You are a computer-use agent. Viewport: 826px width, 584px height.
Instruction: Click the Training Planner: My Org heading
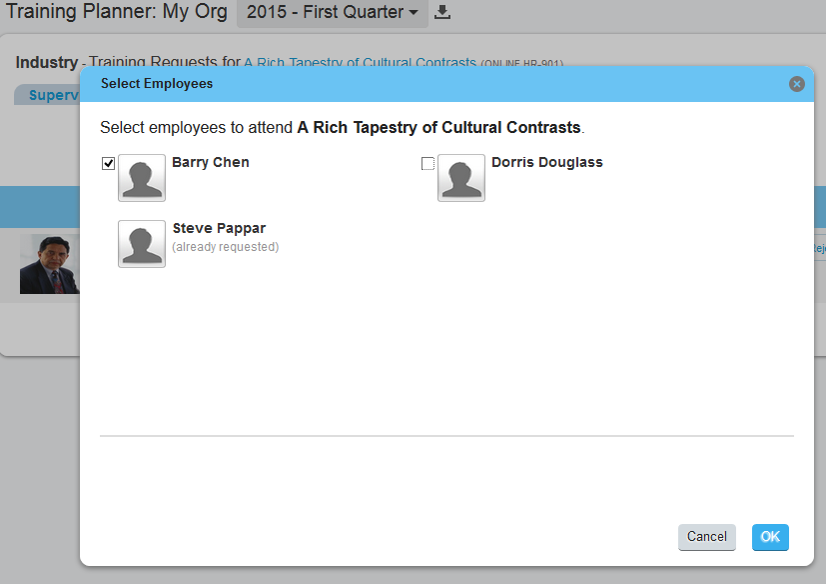(116, 12)
